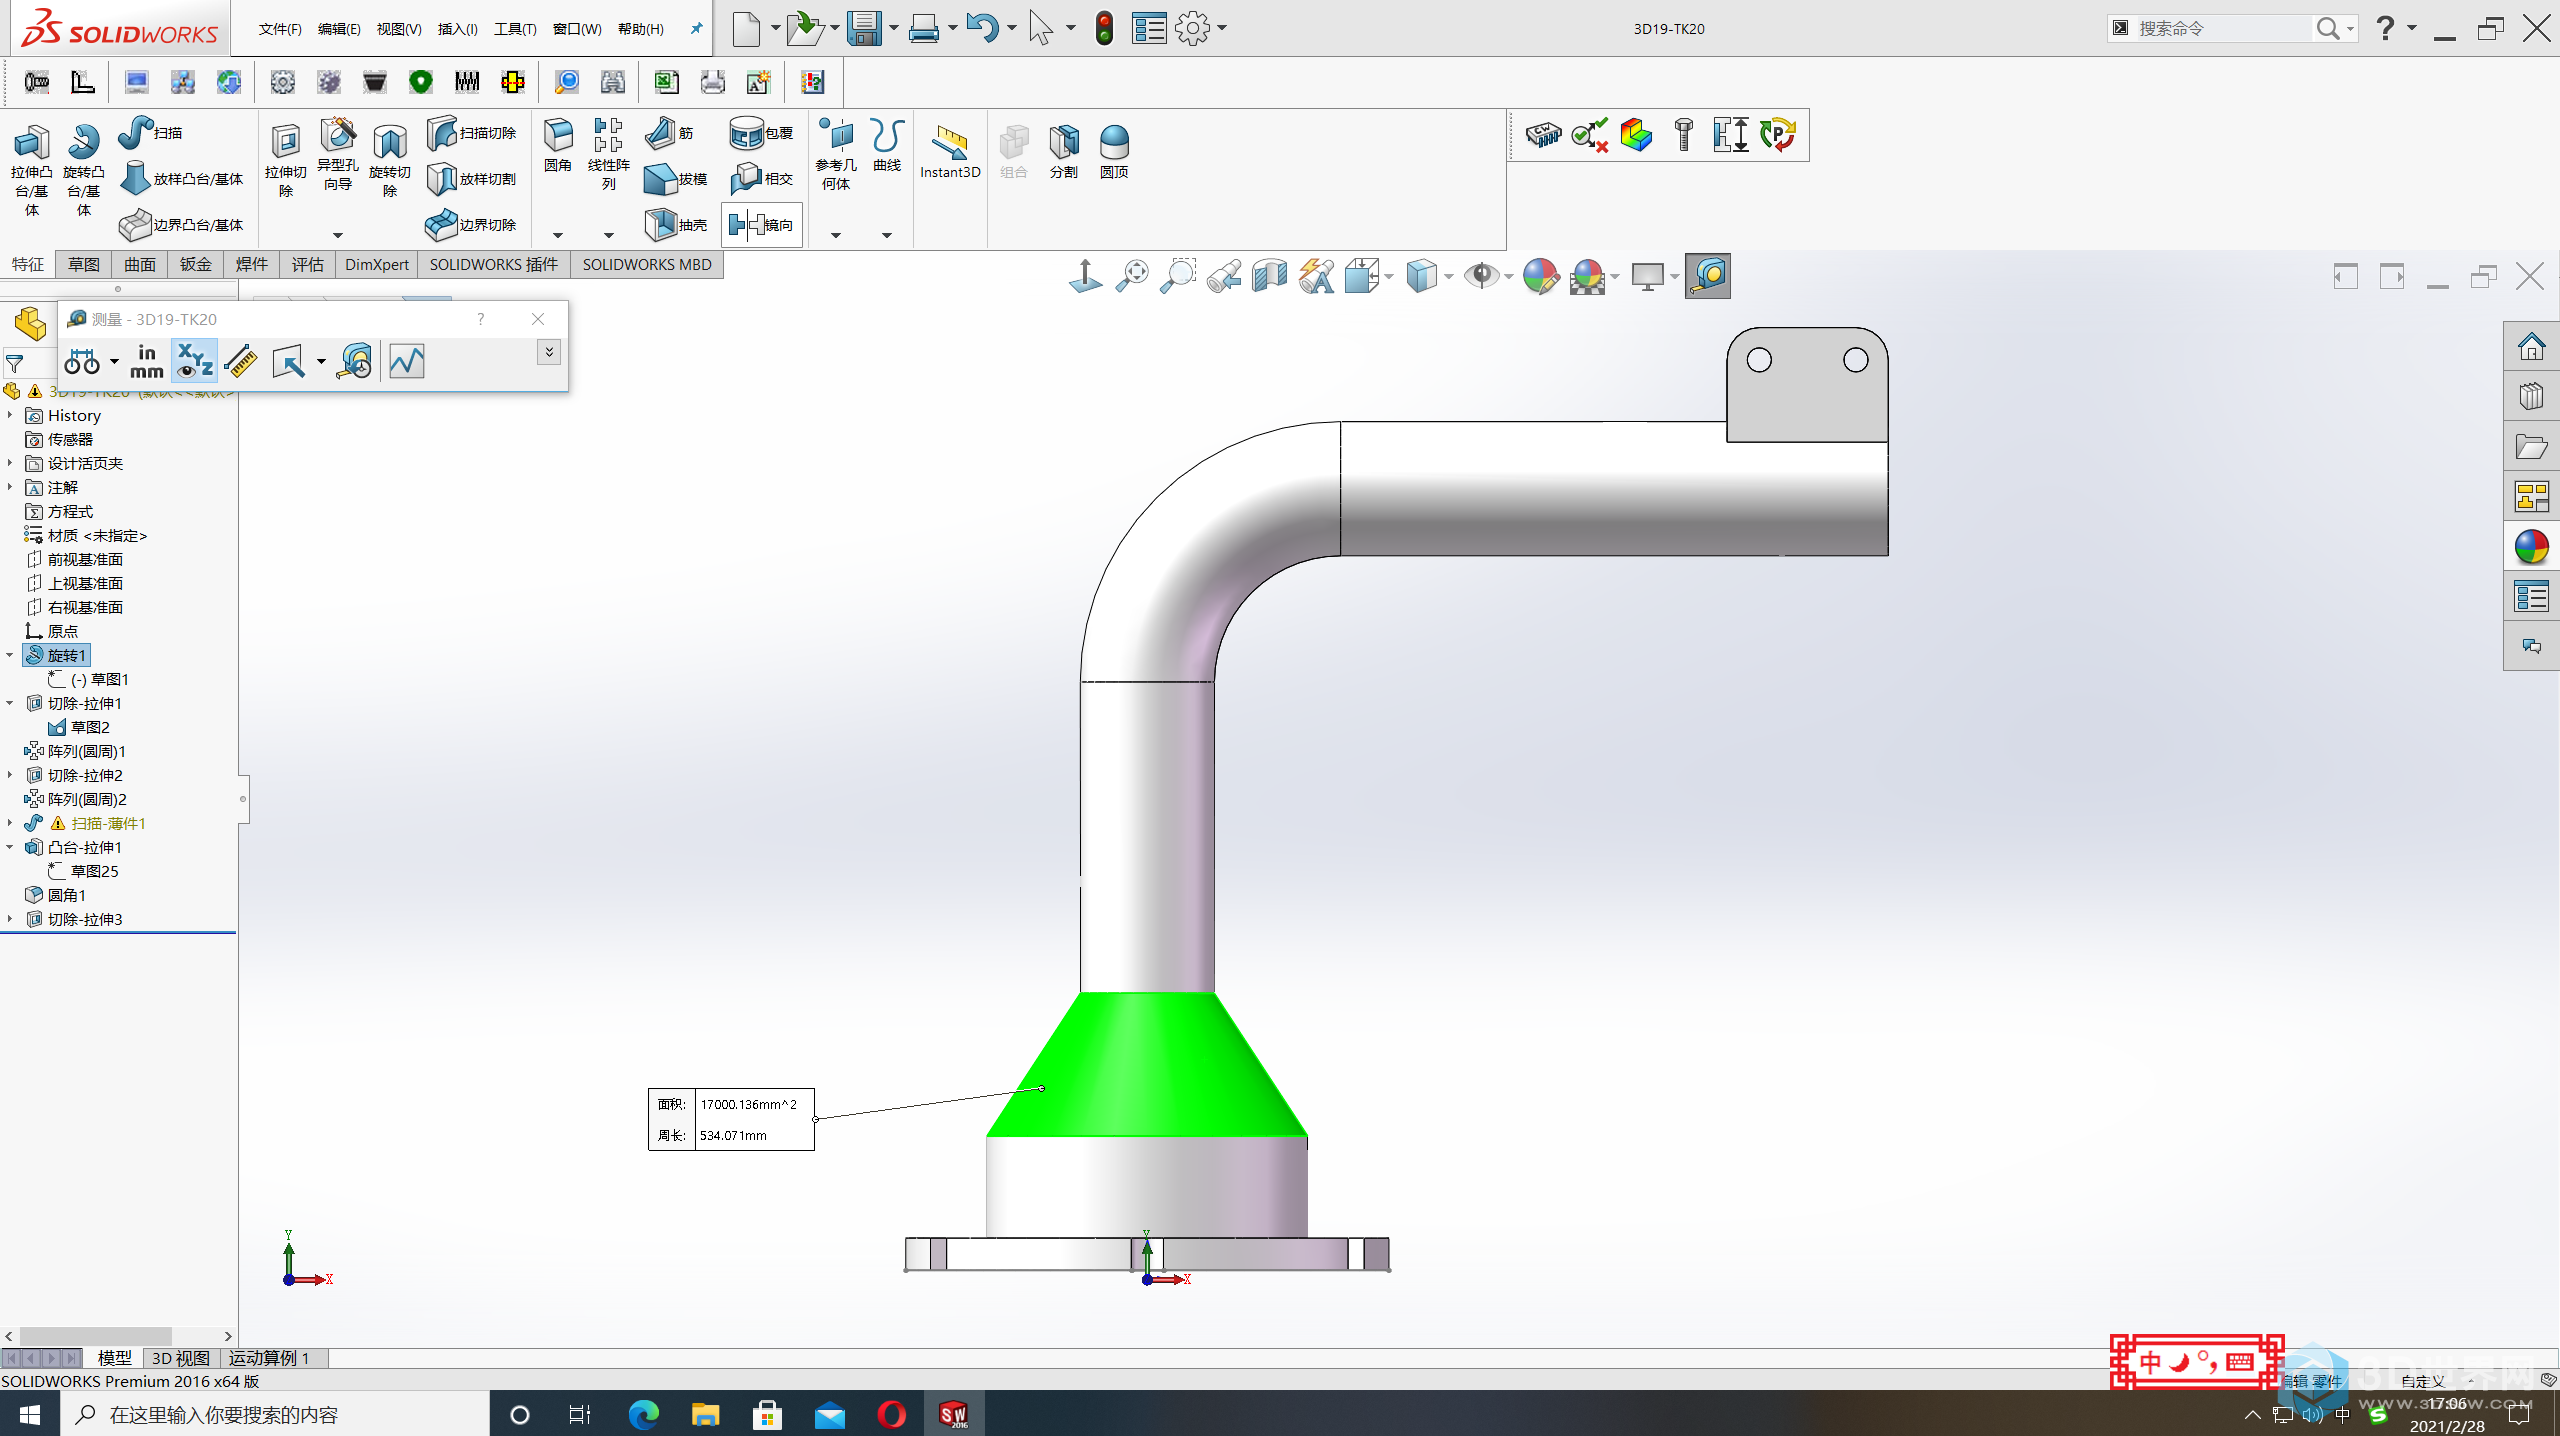Toggle the measurement history graph button
The image size is (2560, 1436).
407,361
